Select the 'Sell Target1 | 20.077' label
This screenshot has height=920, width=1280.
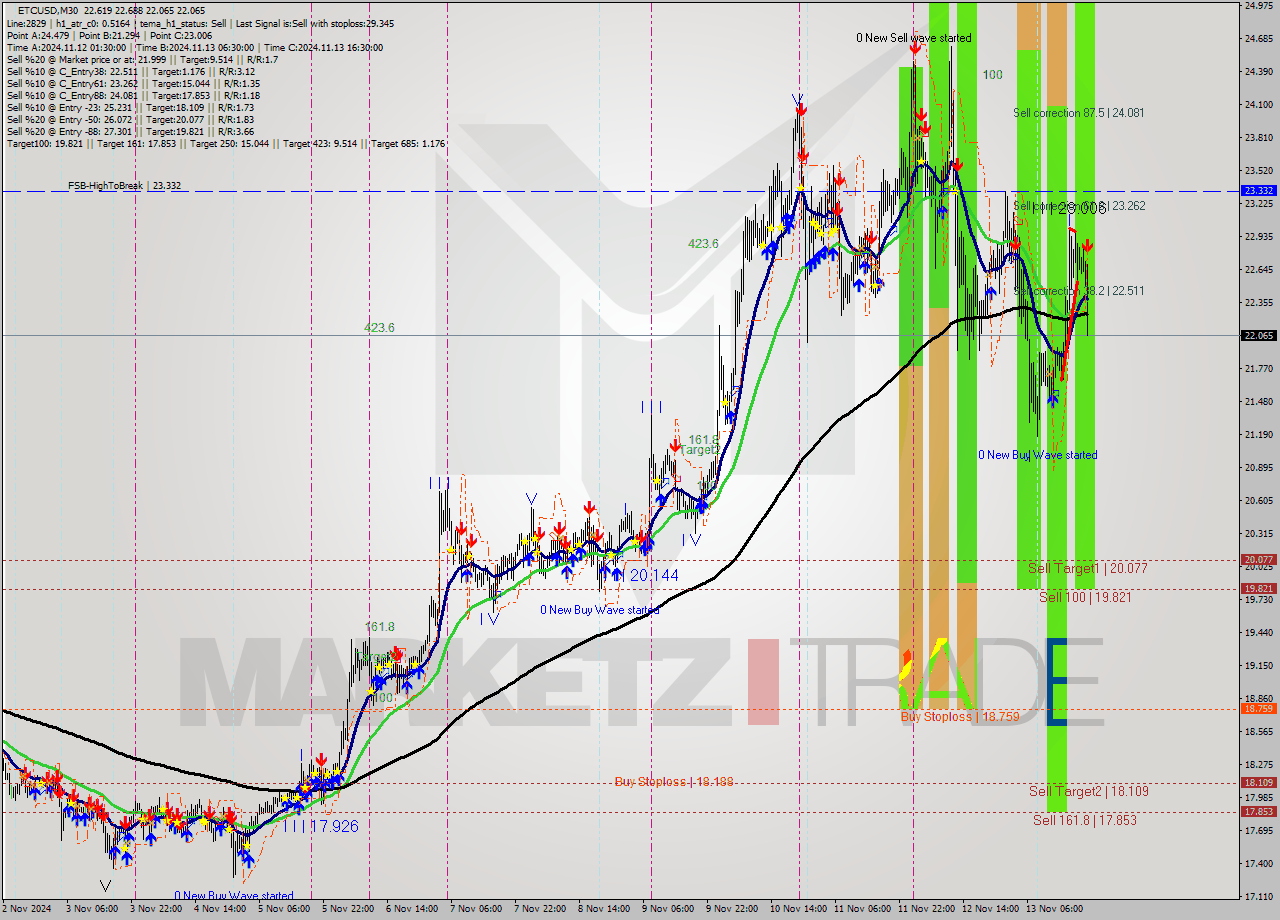pyautogui.click(x=1088, y=568)
